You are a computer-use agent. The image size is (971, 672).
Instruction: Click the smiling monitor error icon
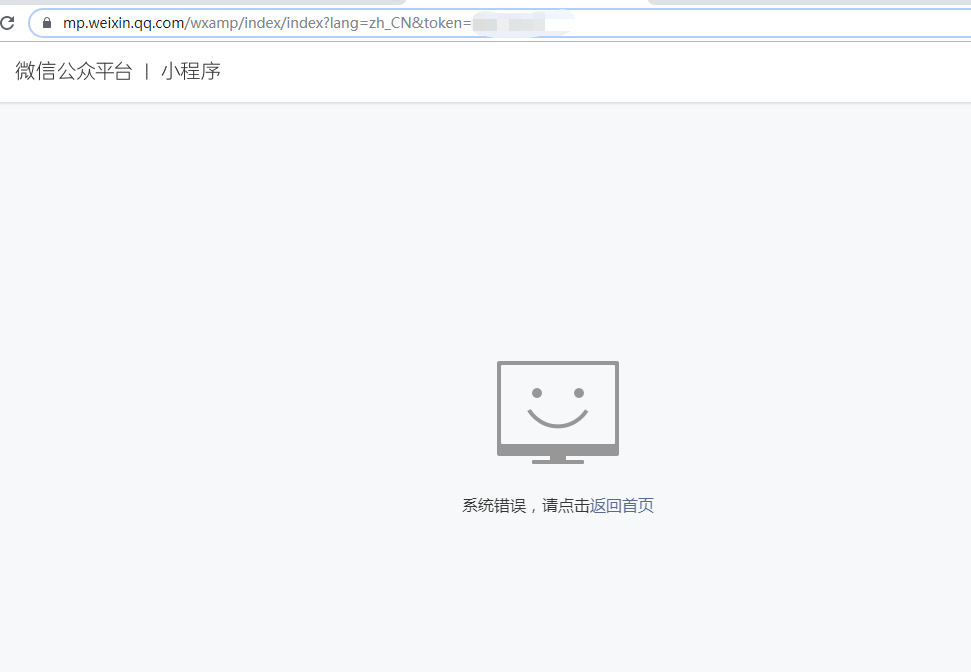[558, 412]
